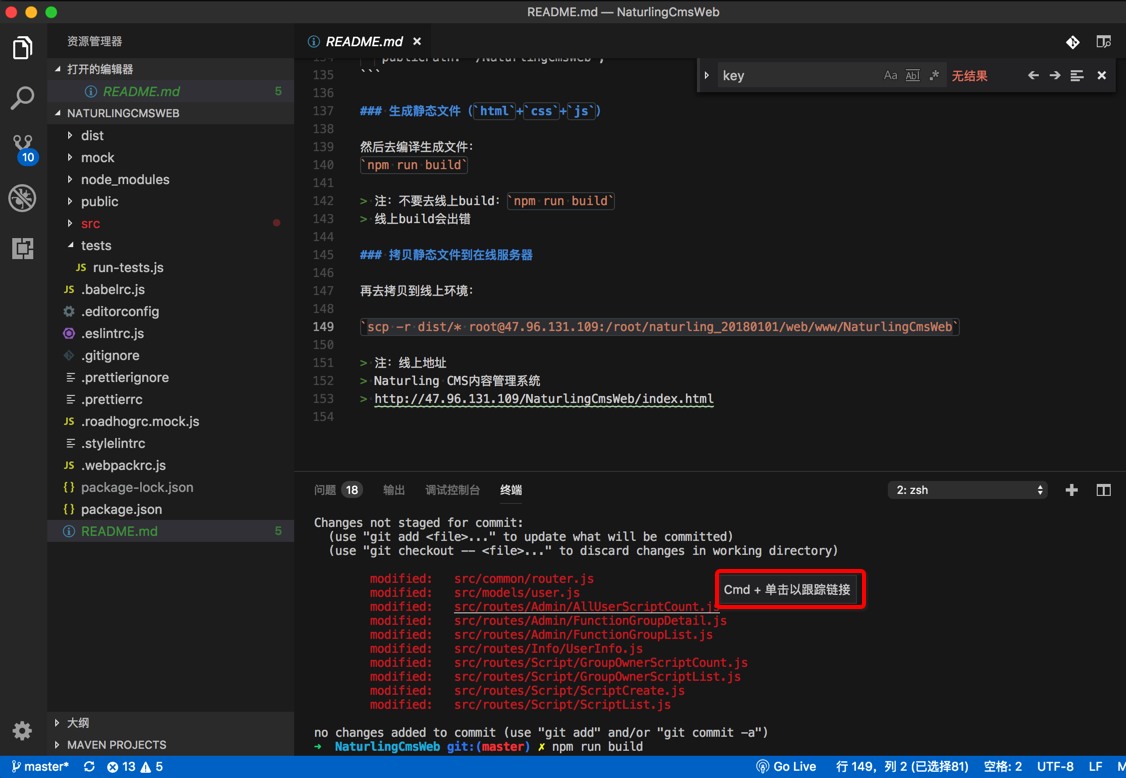Switch to the 问题 (Problems) tab
The width and height of the screenshot is (1126, 778).
pos(337,490)
